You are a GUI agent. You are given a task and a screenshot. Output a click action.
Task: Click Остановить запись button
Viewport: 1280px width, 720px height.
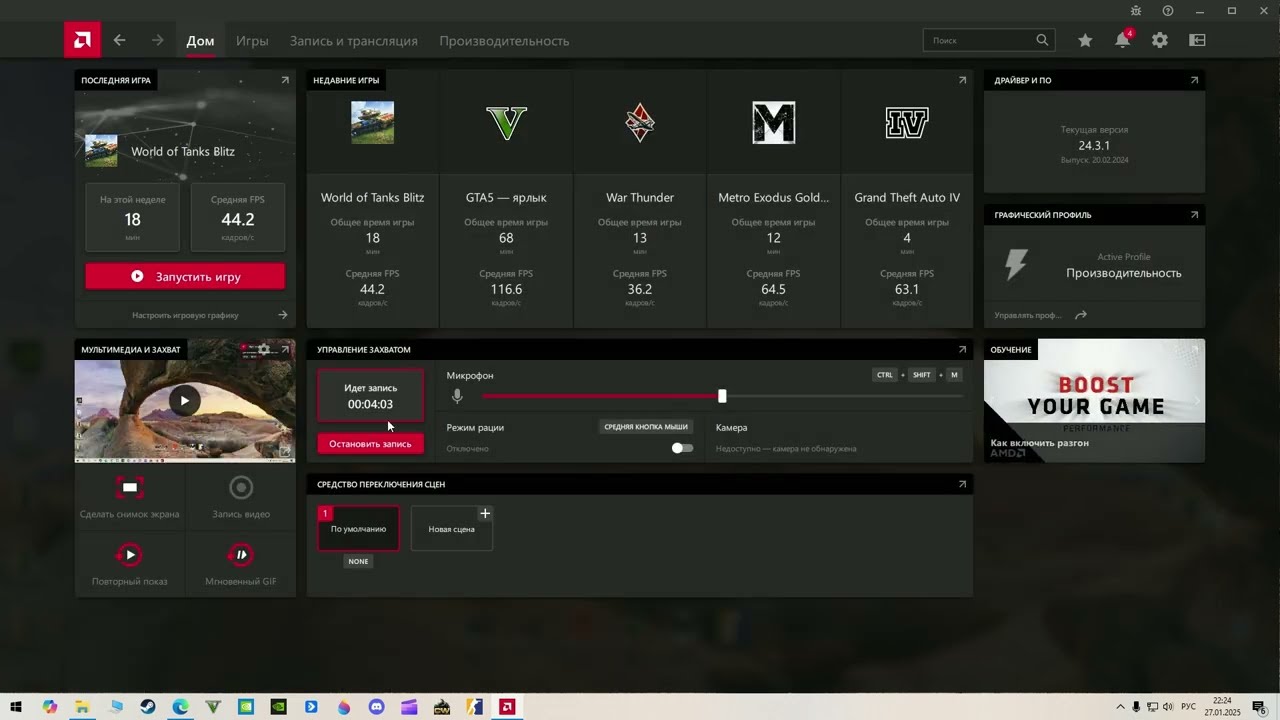[x=370, y=443]
